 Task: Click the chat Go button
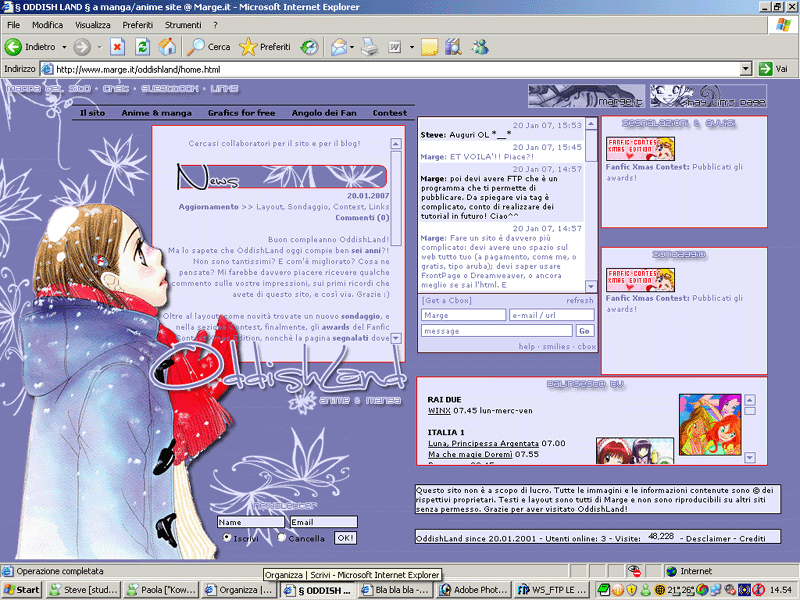584,331
